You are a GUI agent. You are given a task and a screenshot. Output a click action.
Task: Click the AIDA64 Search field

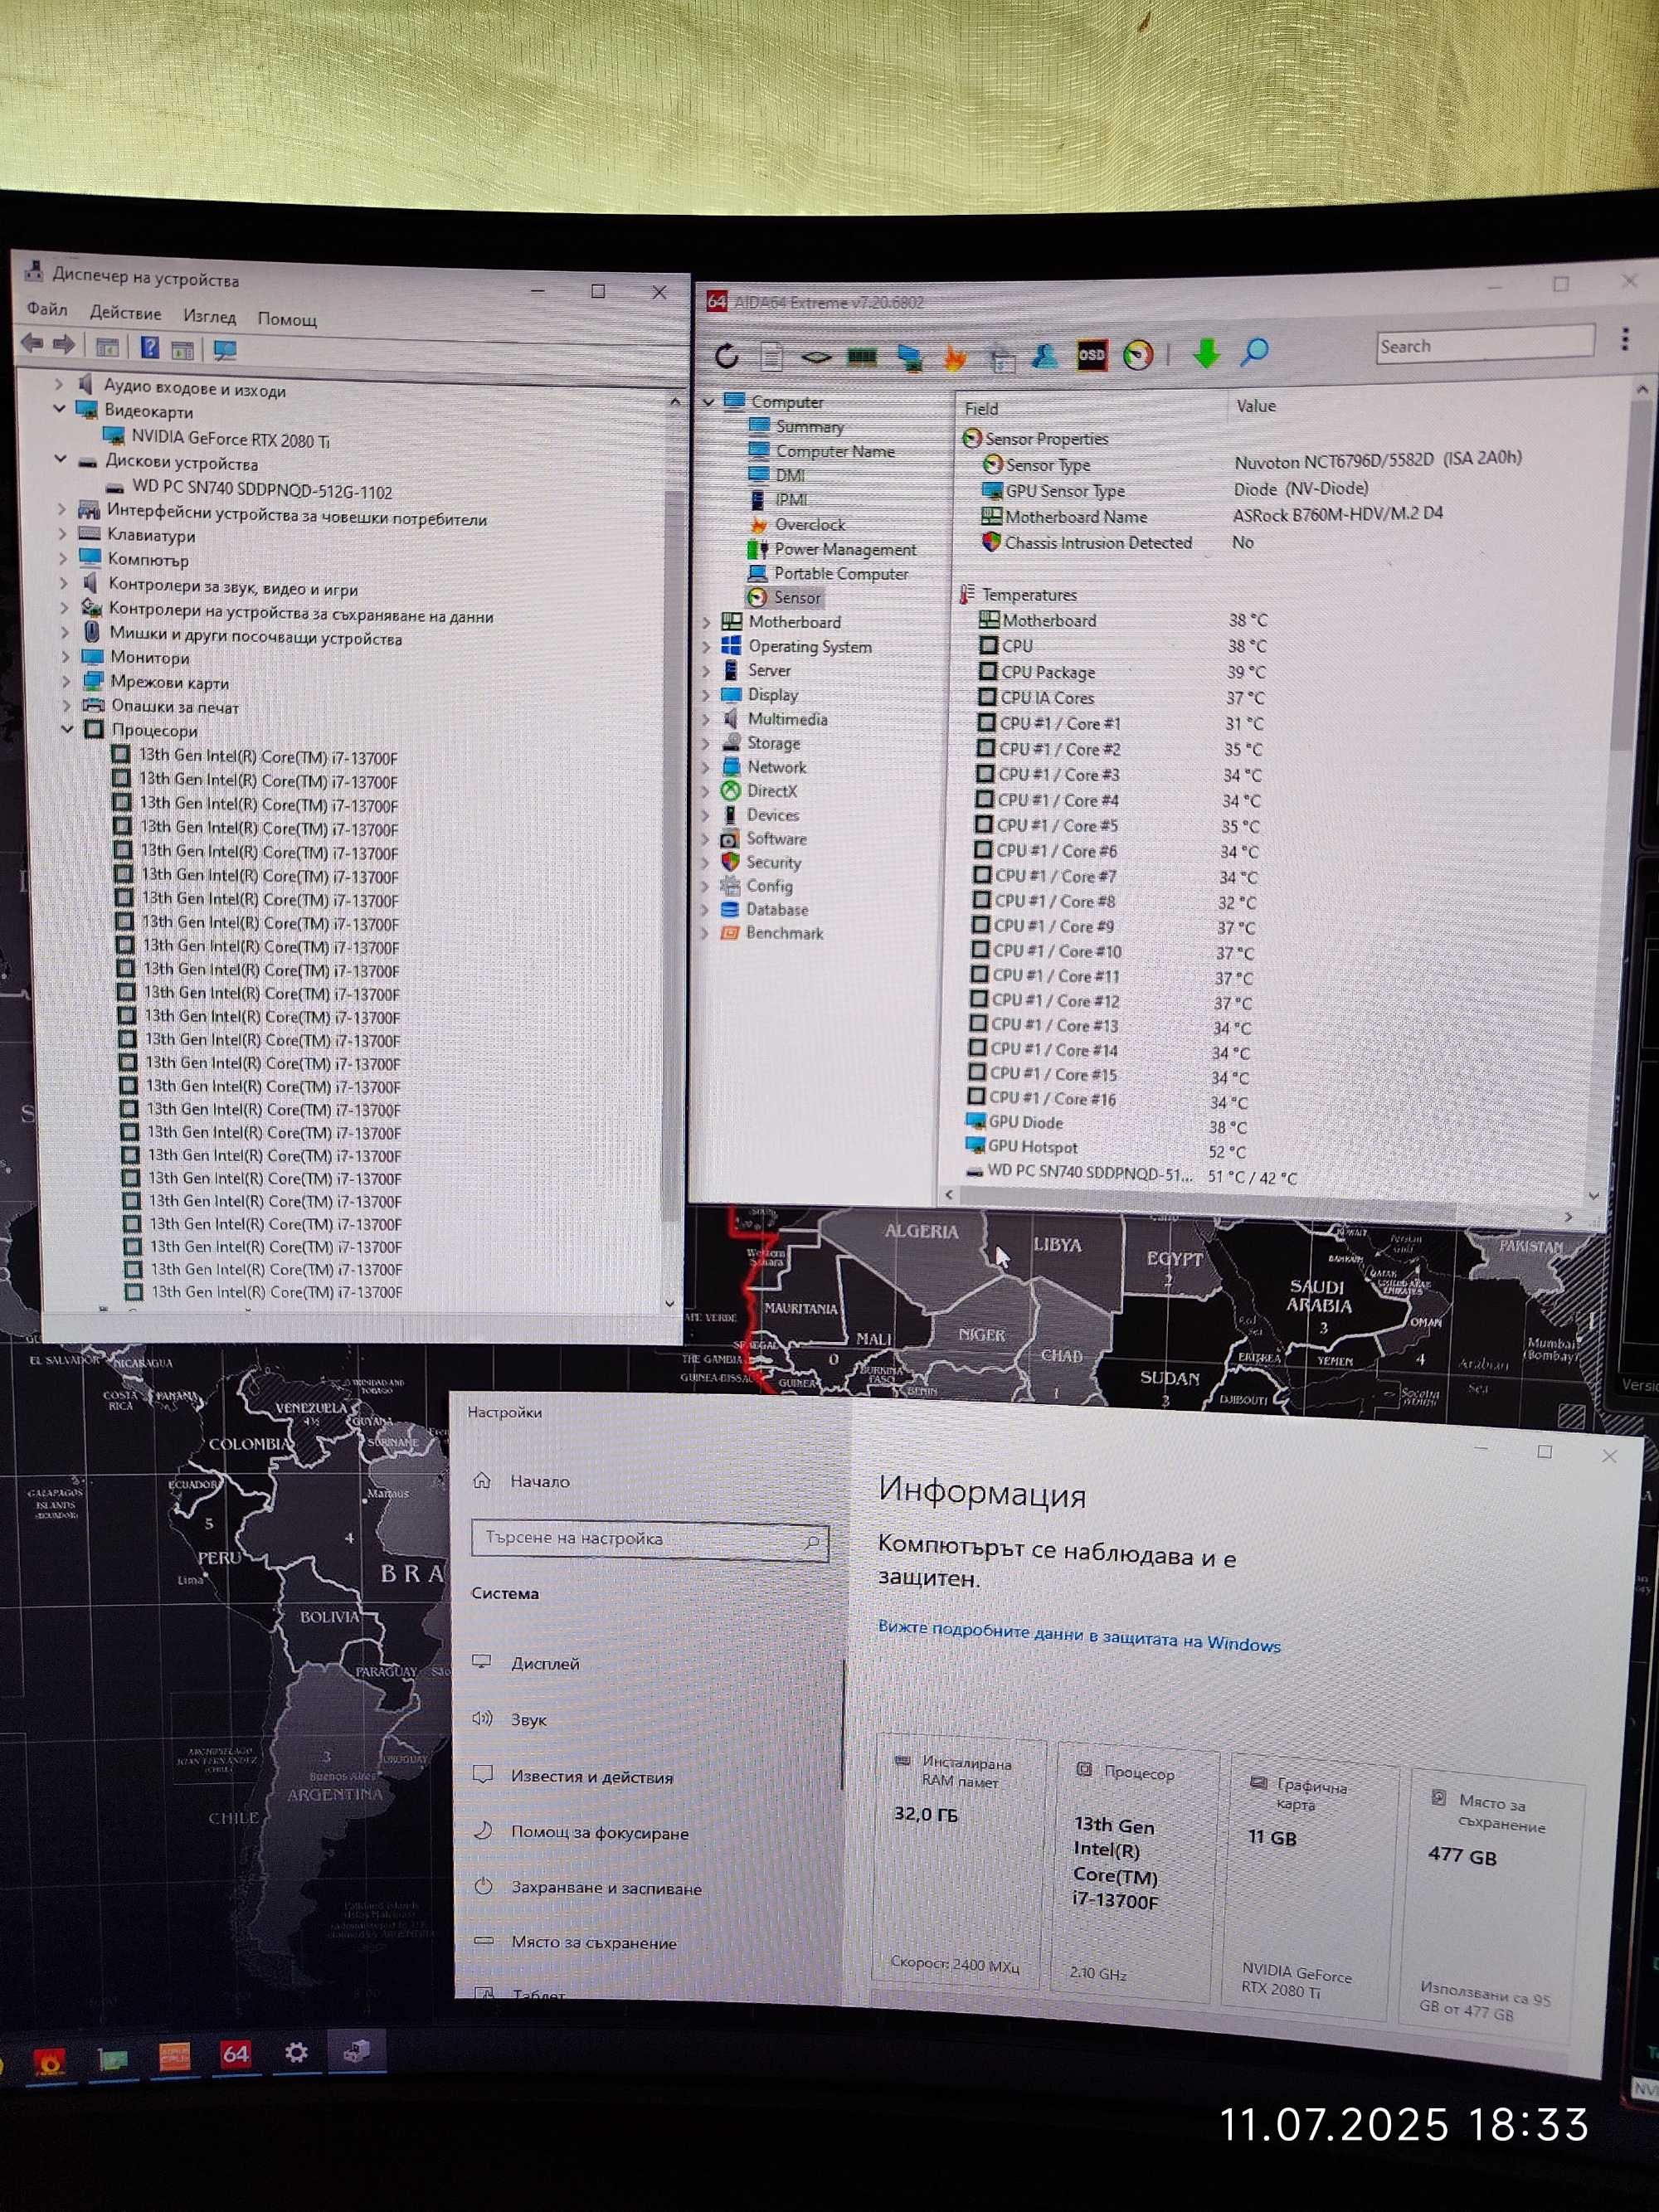1484,345
